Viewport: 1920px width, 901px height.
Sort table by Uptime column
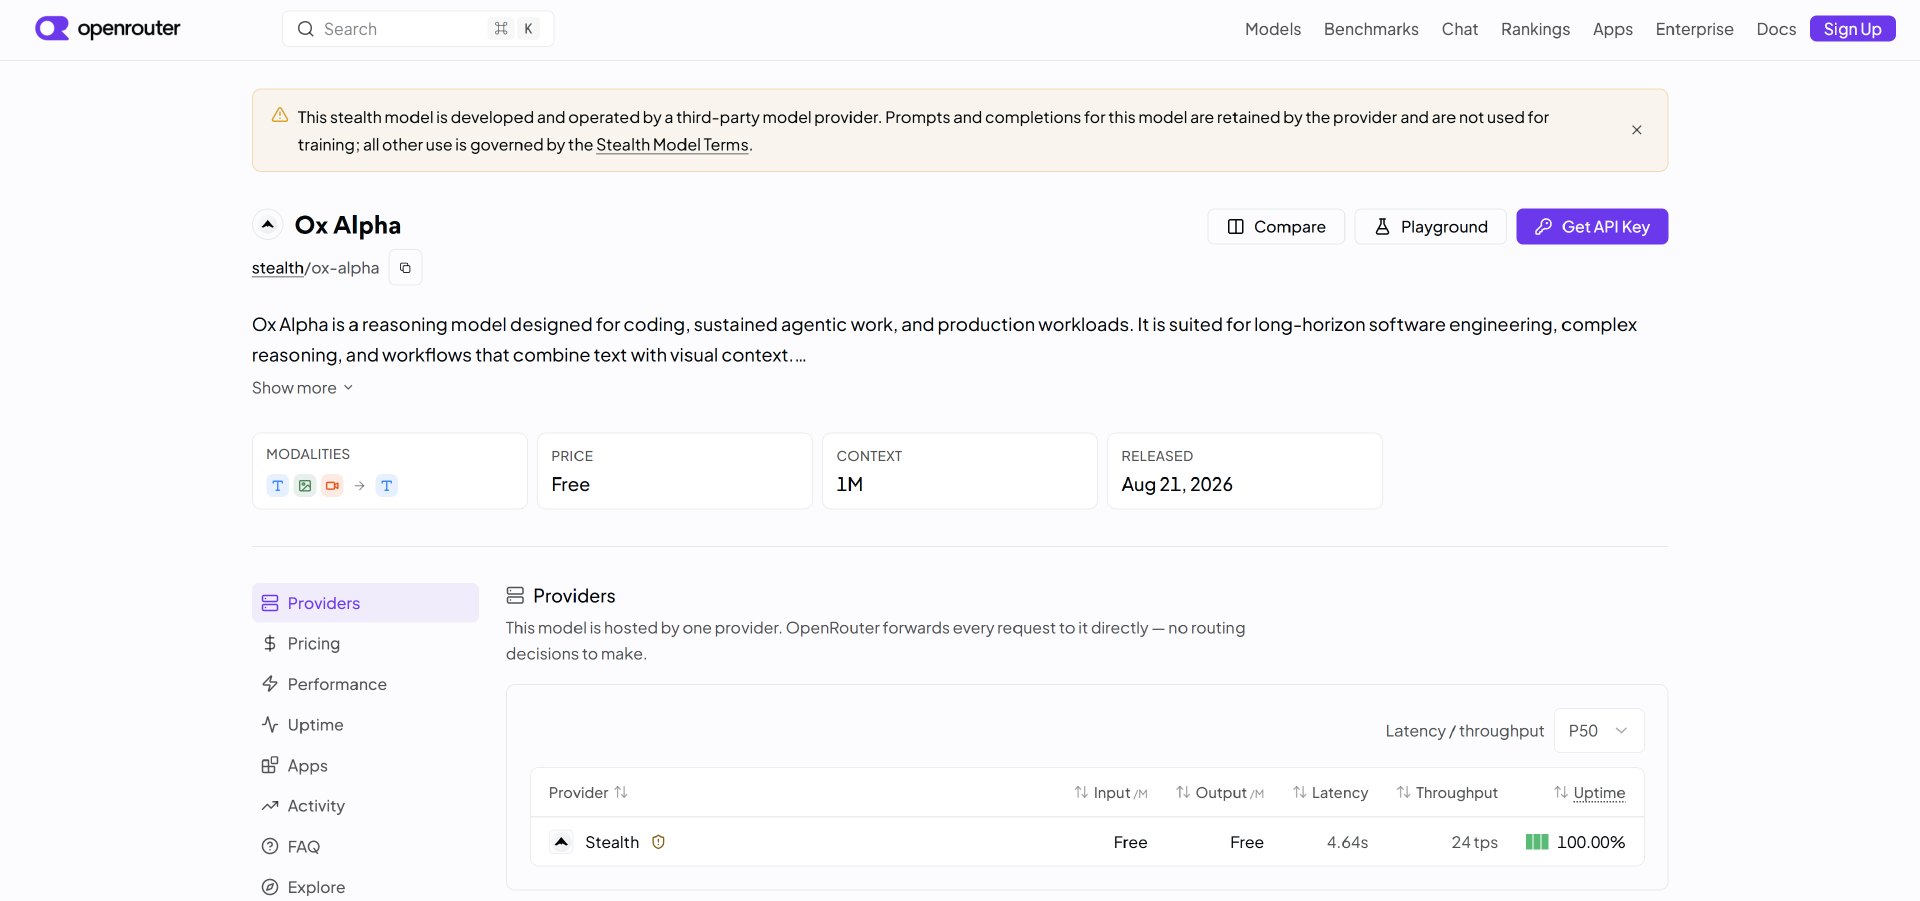(1589, 793)
